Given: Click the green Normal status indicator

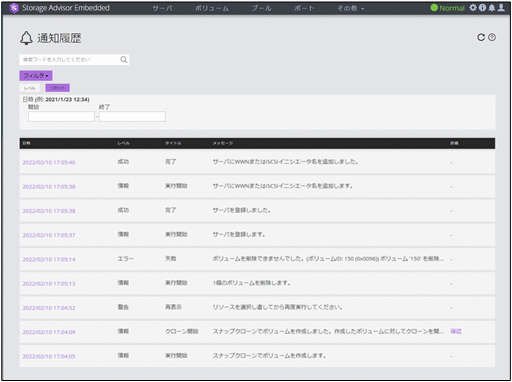Looking at the screenshot, I should 447,8.
